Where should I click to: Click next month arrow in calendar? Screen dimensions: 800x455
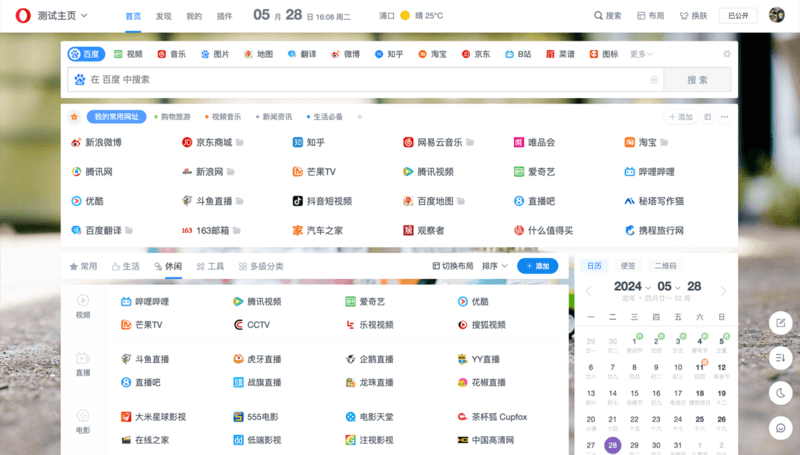pyautogui.click(x=723, y=291)
